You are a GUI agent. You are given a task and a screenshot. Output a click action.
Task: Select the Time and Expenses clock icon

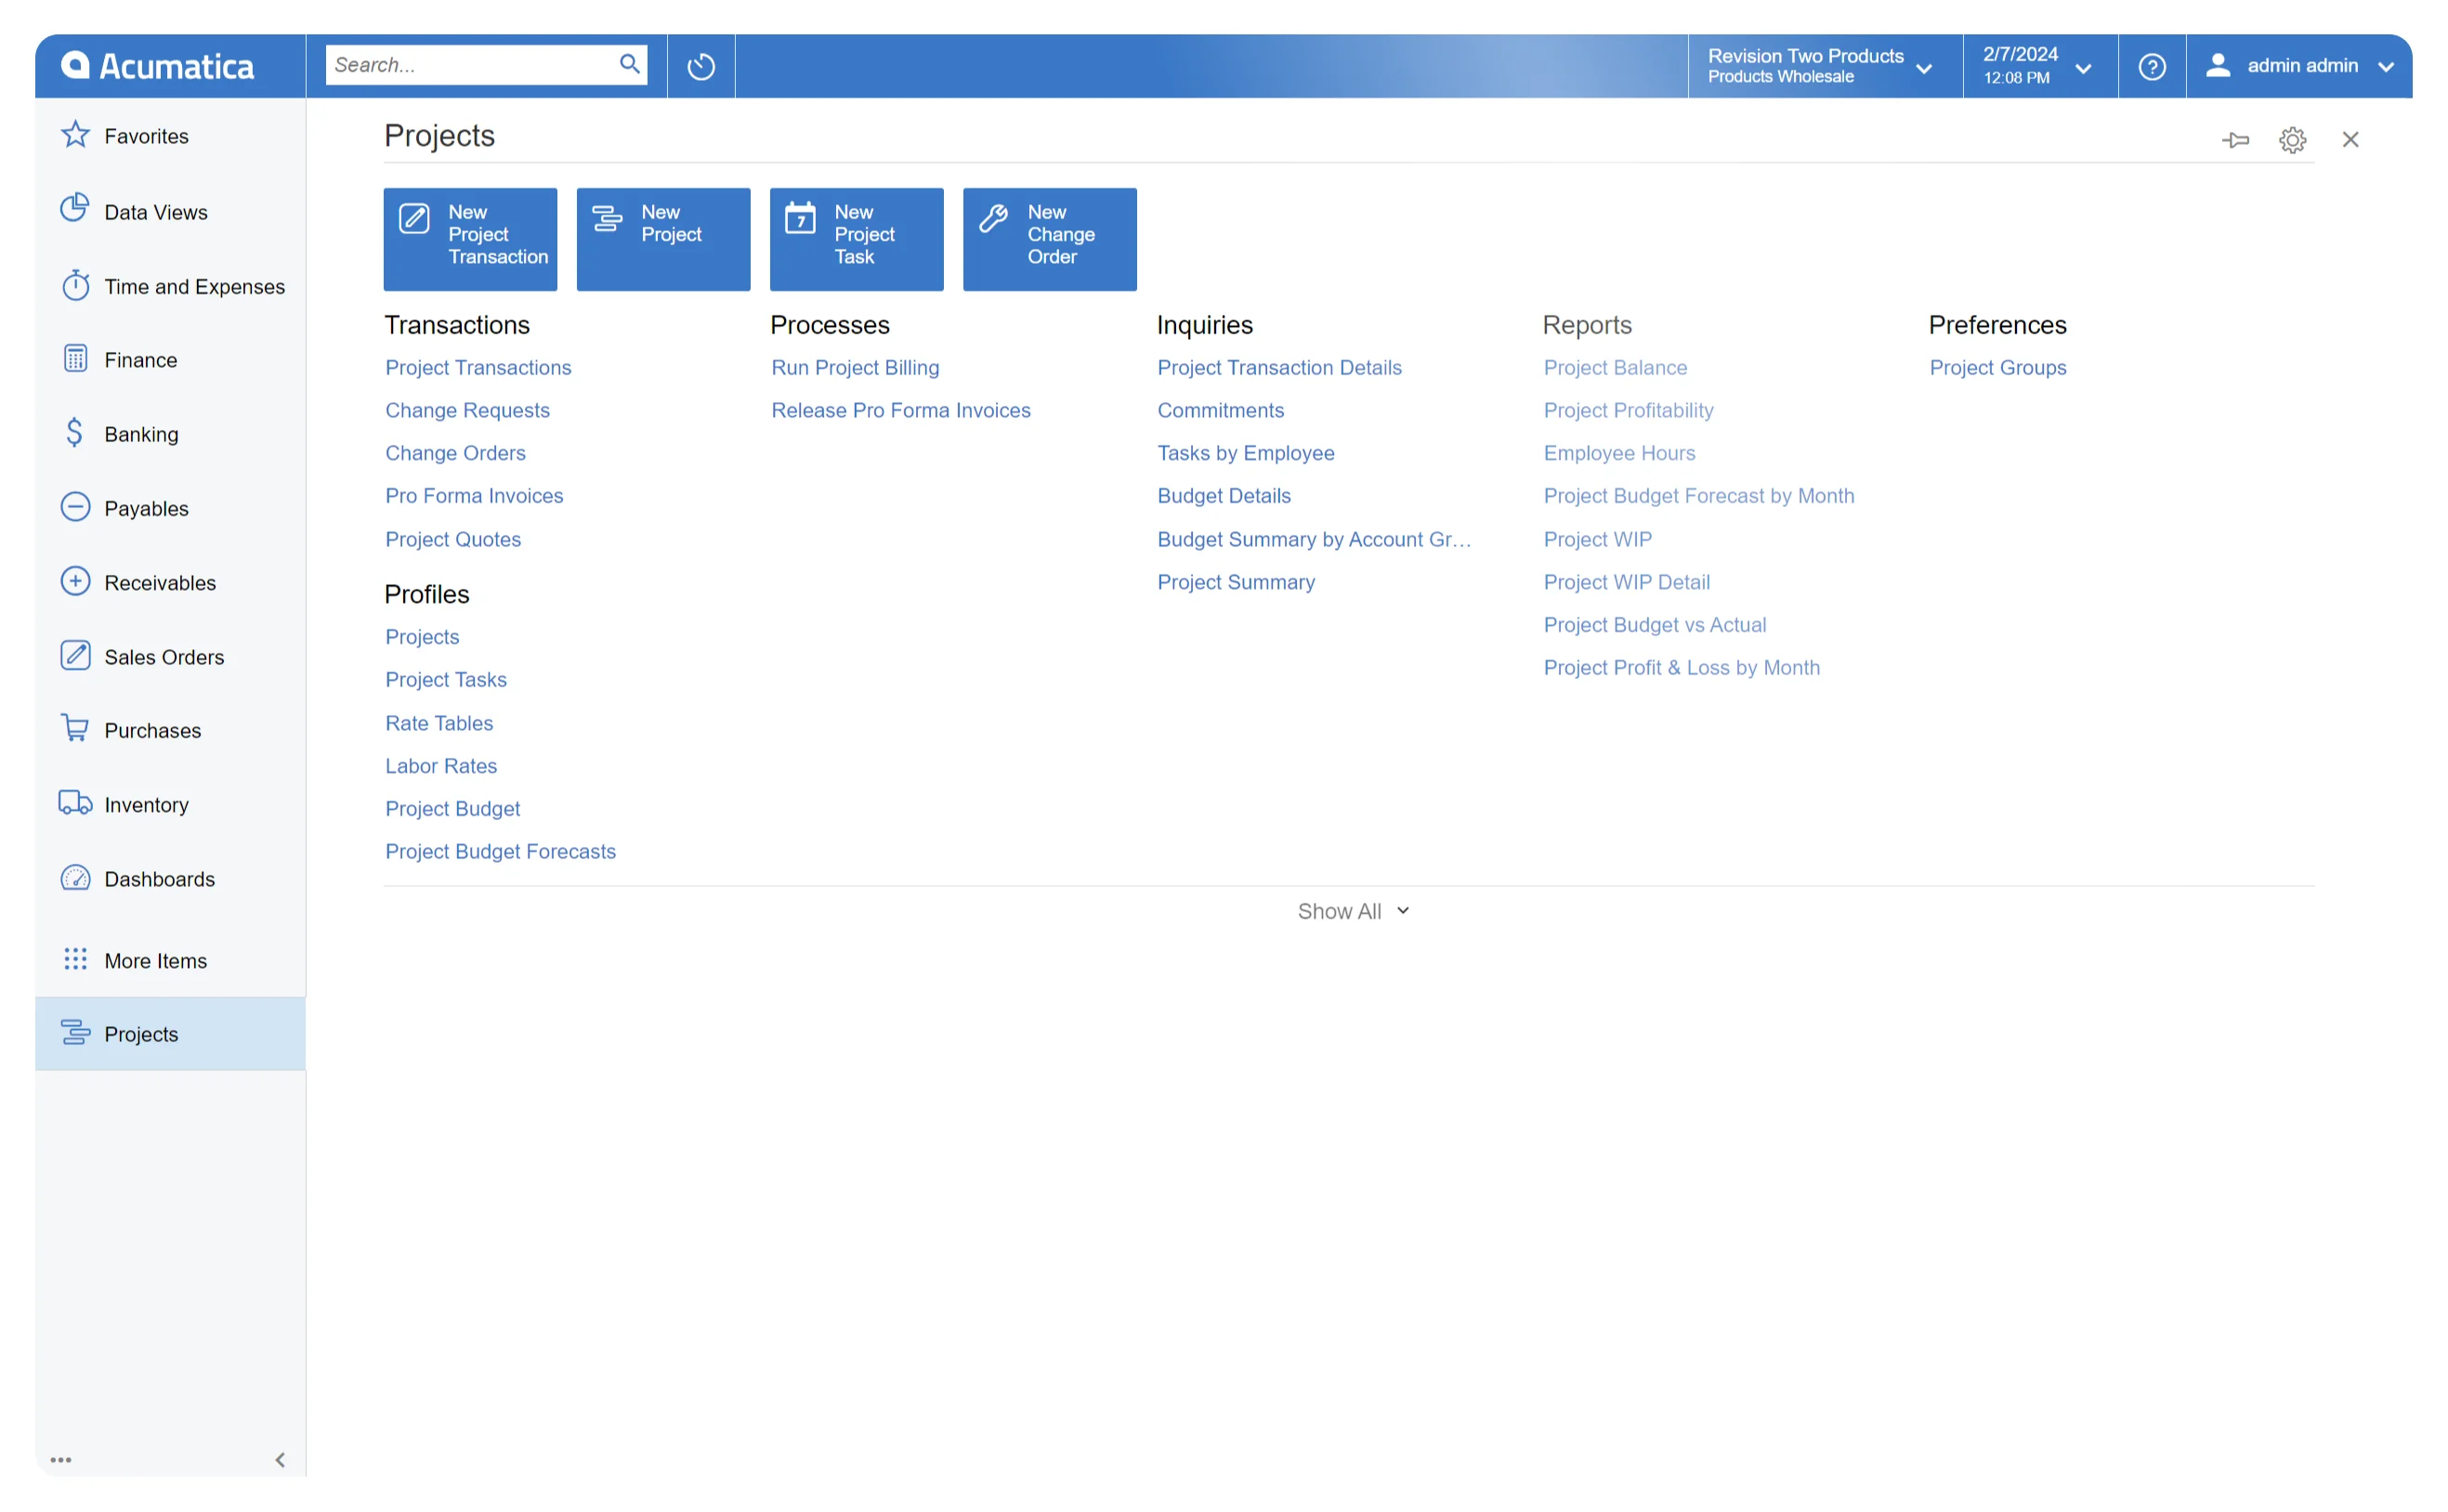[75, 286]
